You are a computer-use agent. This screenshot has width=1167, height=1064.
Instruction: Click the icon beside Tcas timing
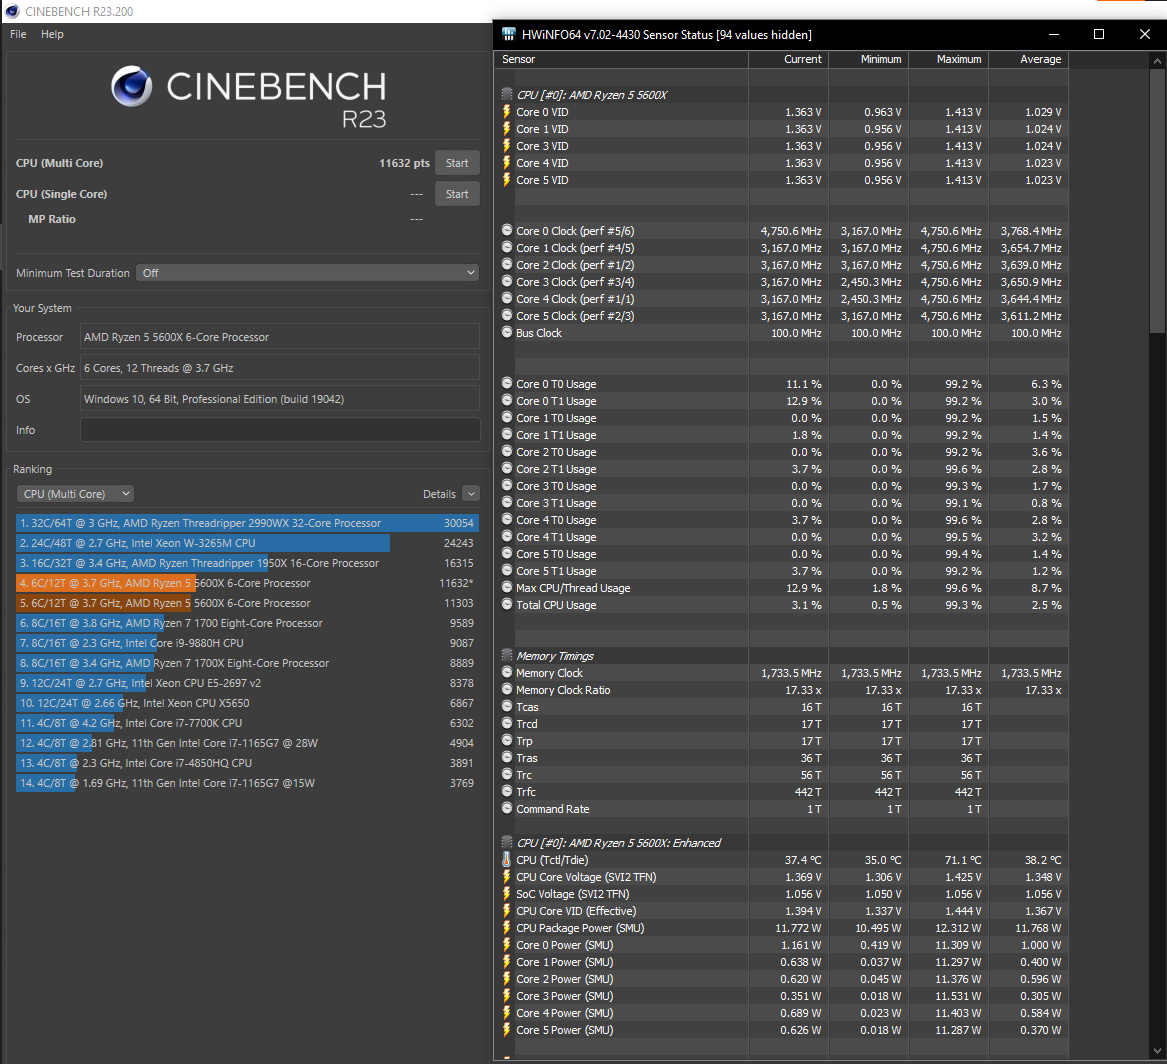pos(507,706)
